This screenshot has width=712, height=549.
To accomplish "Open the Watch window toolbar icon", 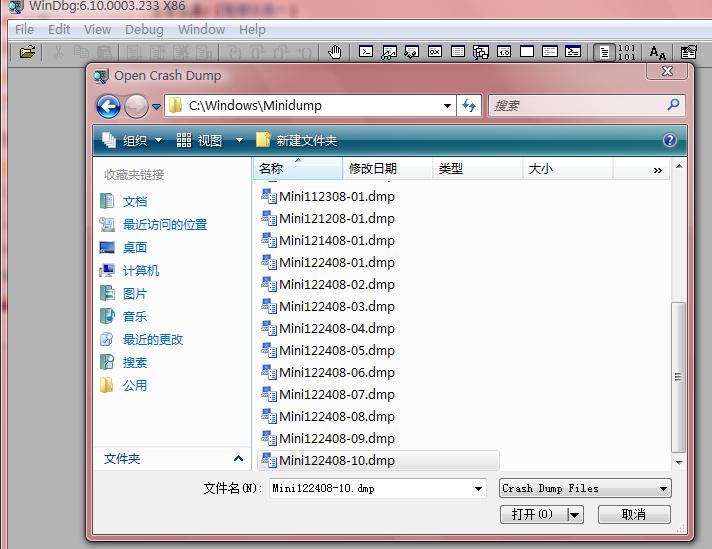I will [389, 52].
